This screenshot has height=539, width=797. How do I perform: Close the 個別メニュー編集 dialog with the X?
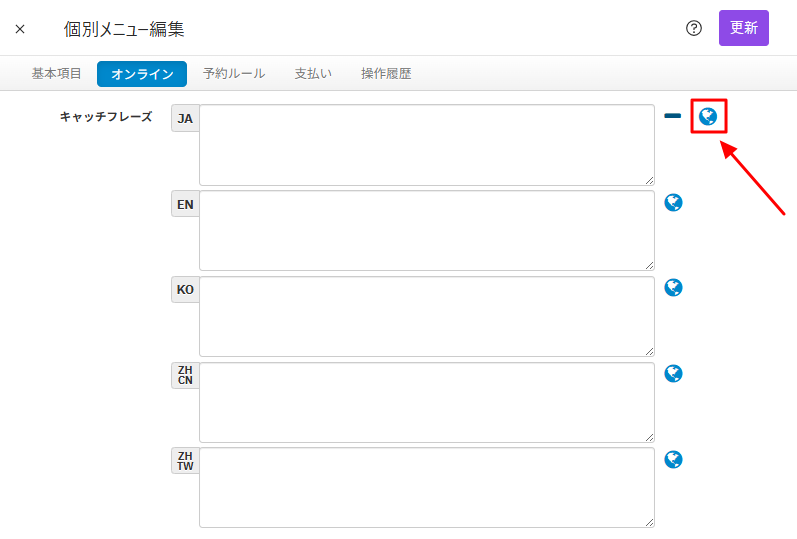(x=20, y=29)
